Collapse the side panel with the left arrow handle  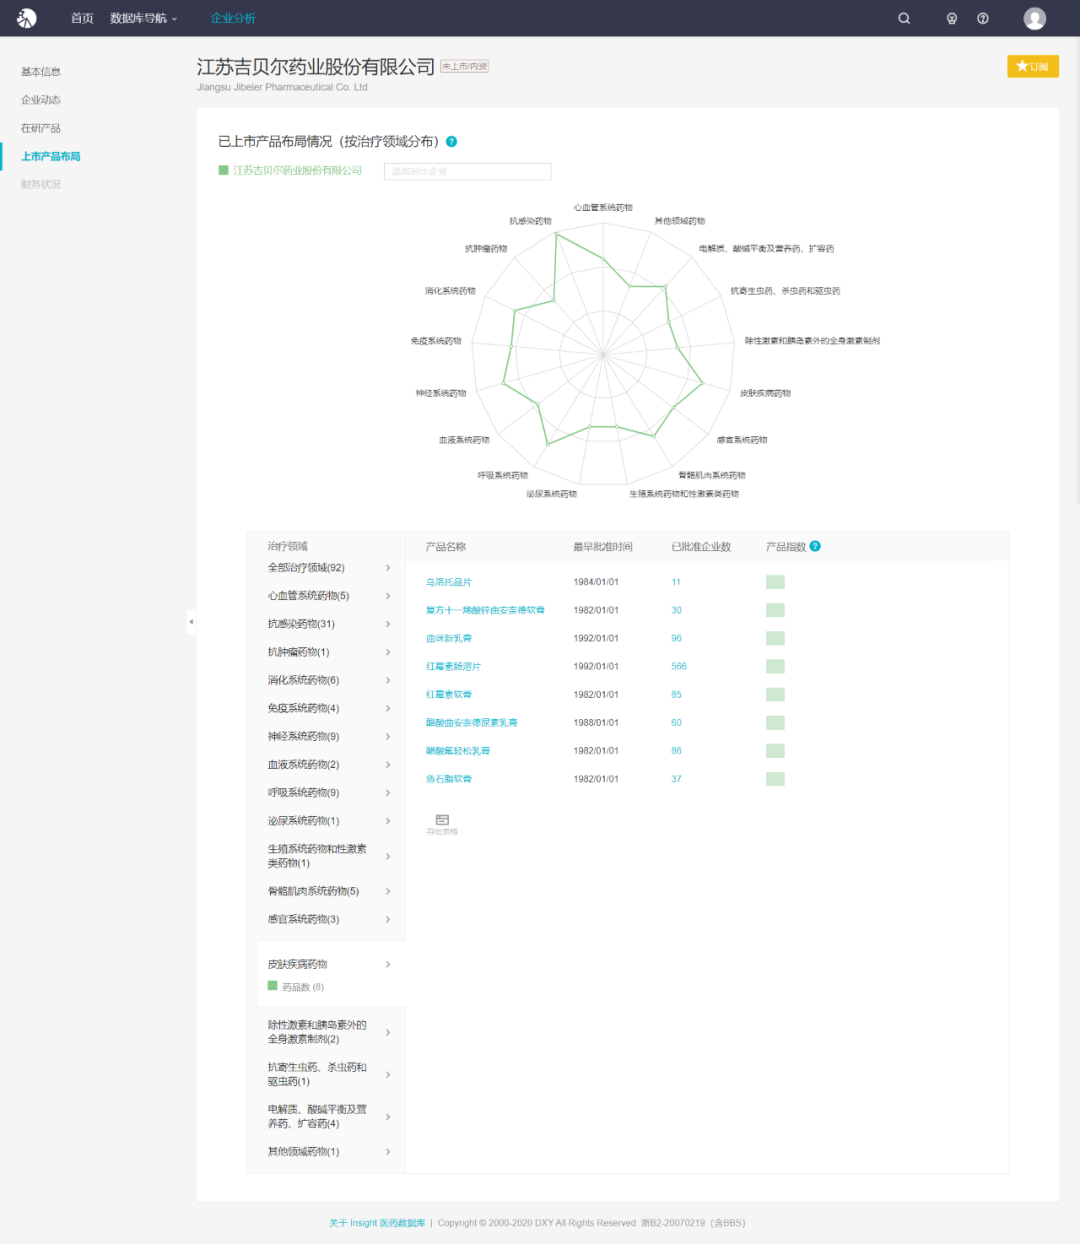click(x=191, y=622)
